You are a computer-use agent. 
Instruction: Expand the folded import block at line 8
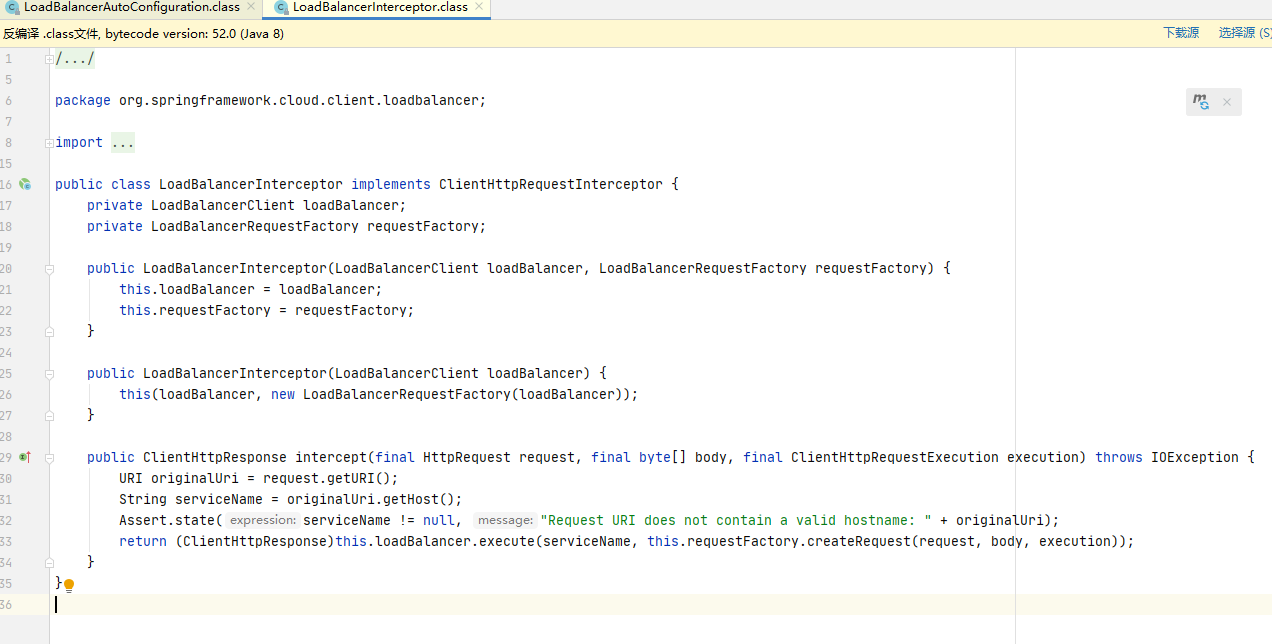pos(49,143)
